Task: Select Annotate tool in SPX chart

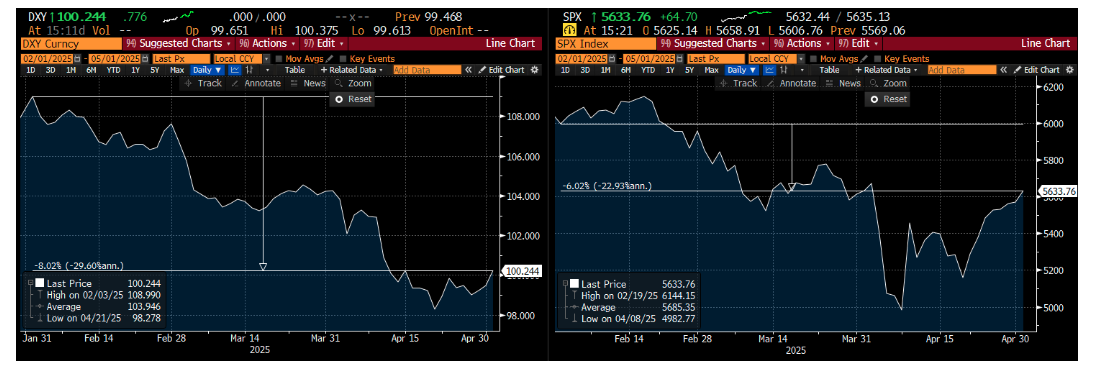Action: pyautogui.click(x=791, y=83)
